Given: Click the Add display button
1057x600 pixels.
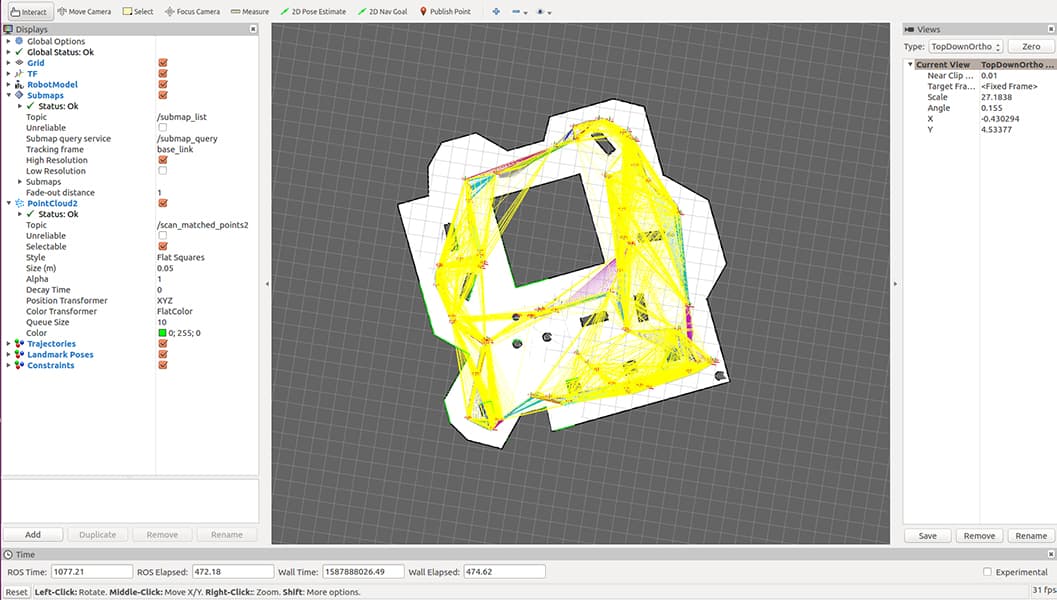Looking at the screenshot, I should click(x=33, y=535).
